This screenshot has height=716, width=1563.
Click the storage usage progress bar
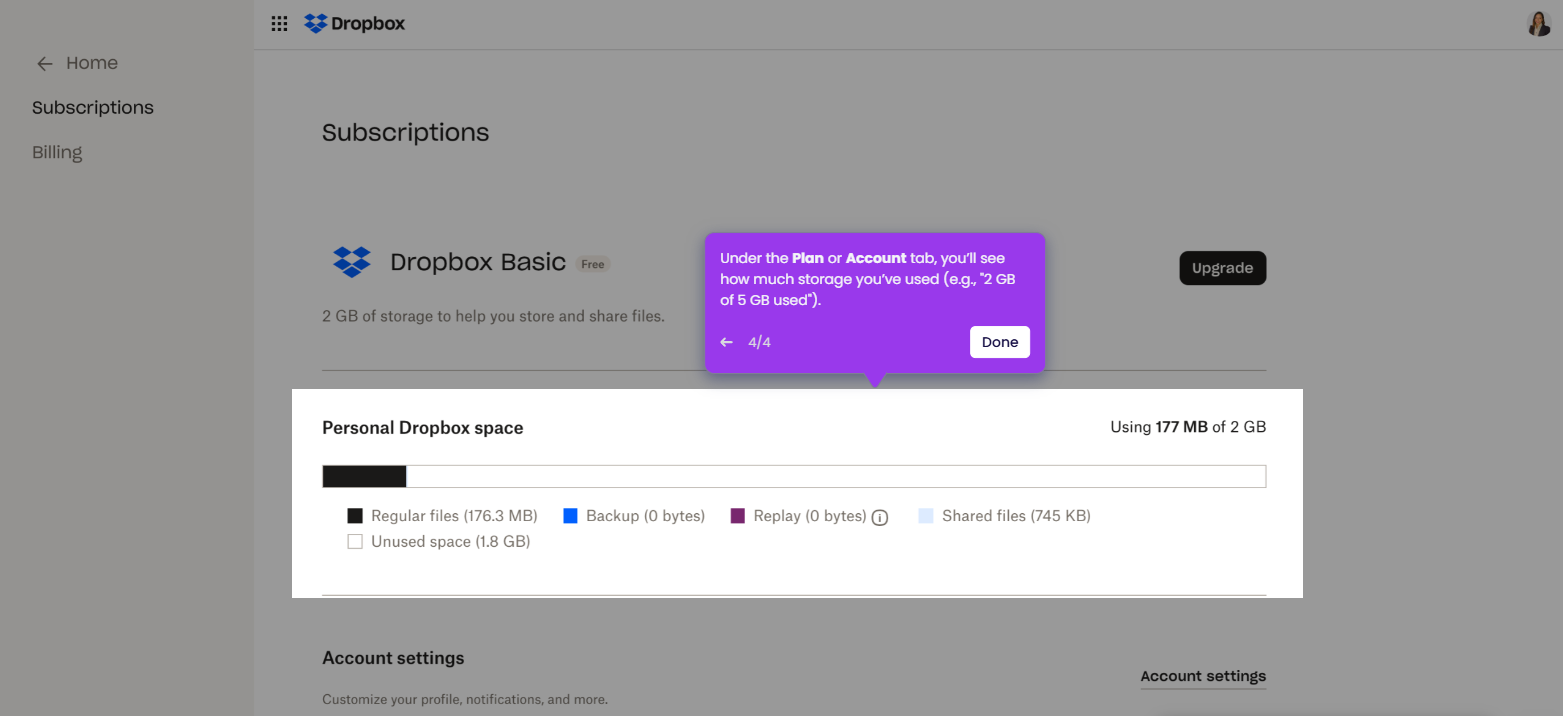pos(794,476)
